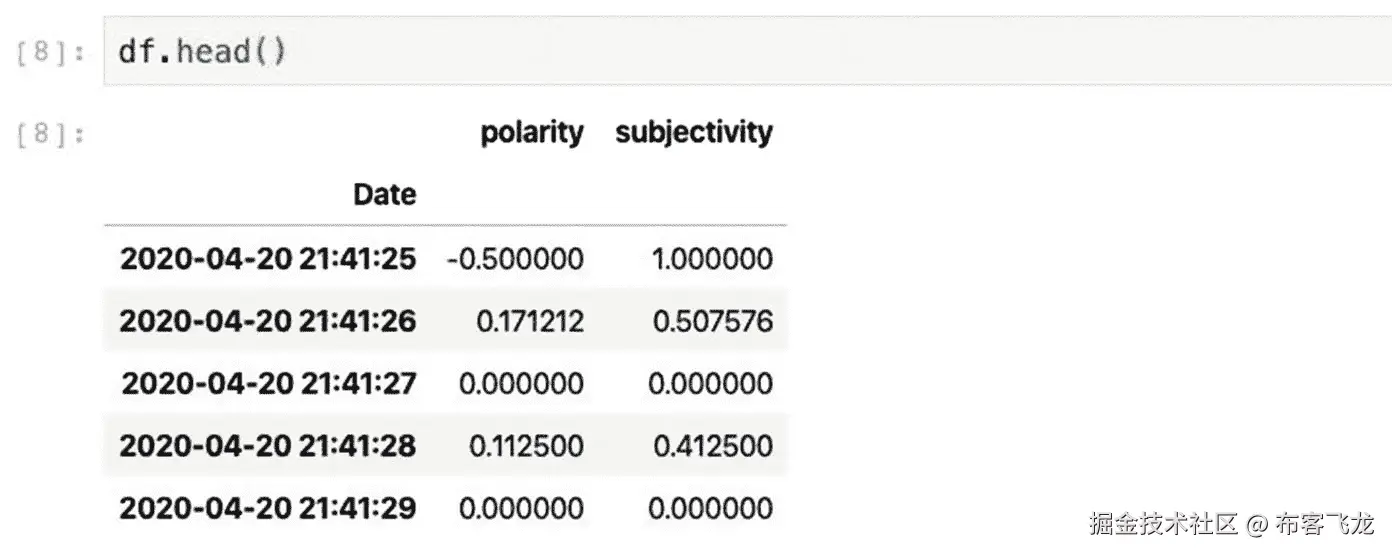Select row index 2020-04-20 21:41:26
1392x555 pixels.
[x=268, y=321]
